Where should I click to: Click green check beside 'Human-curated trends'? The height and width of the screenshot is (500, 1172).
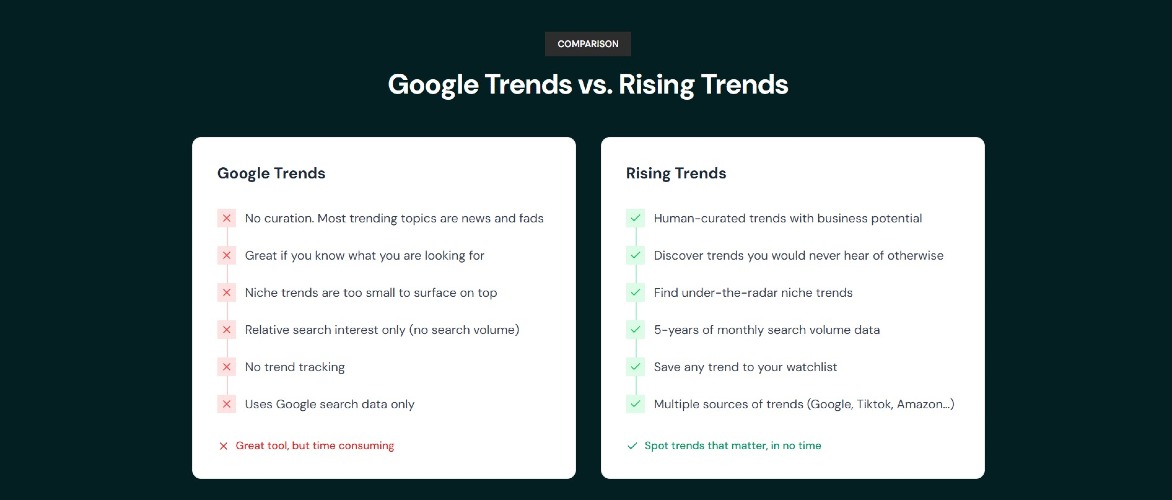coord(635,218)
